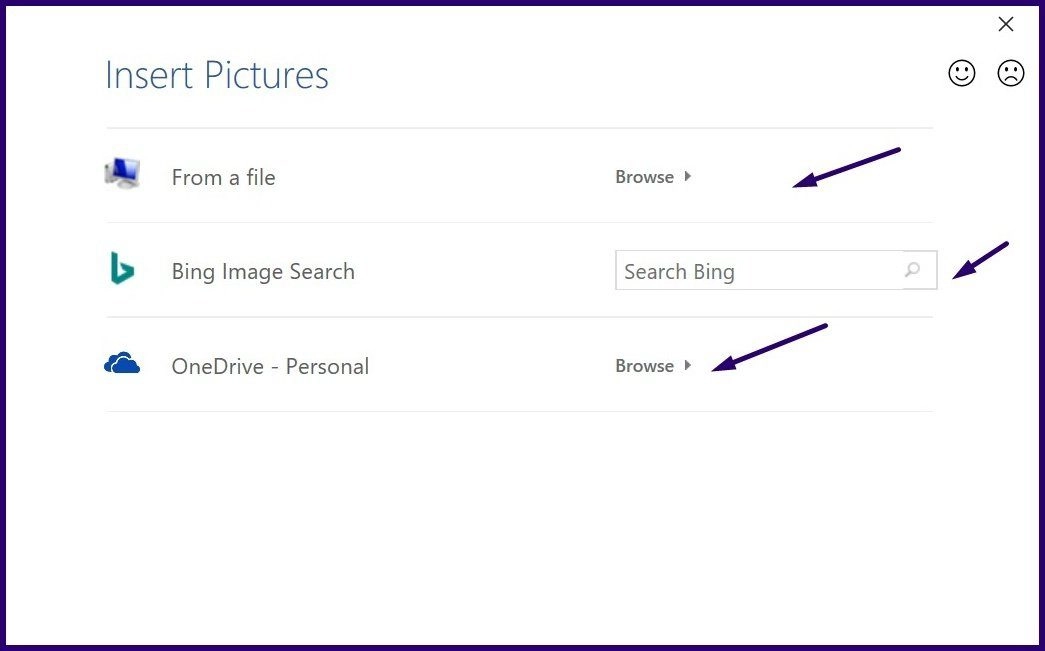This screenshot has width=1045, height=651.
Task: Start an image search using the search icon
Action: pos(914,270)
